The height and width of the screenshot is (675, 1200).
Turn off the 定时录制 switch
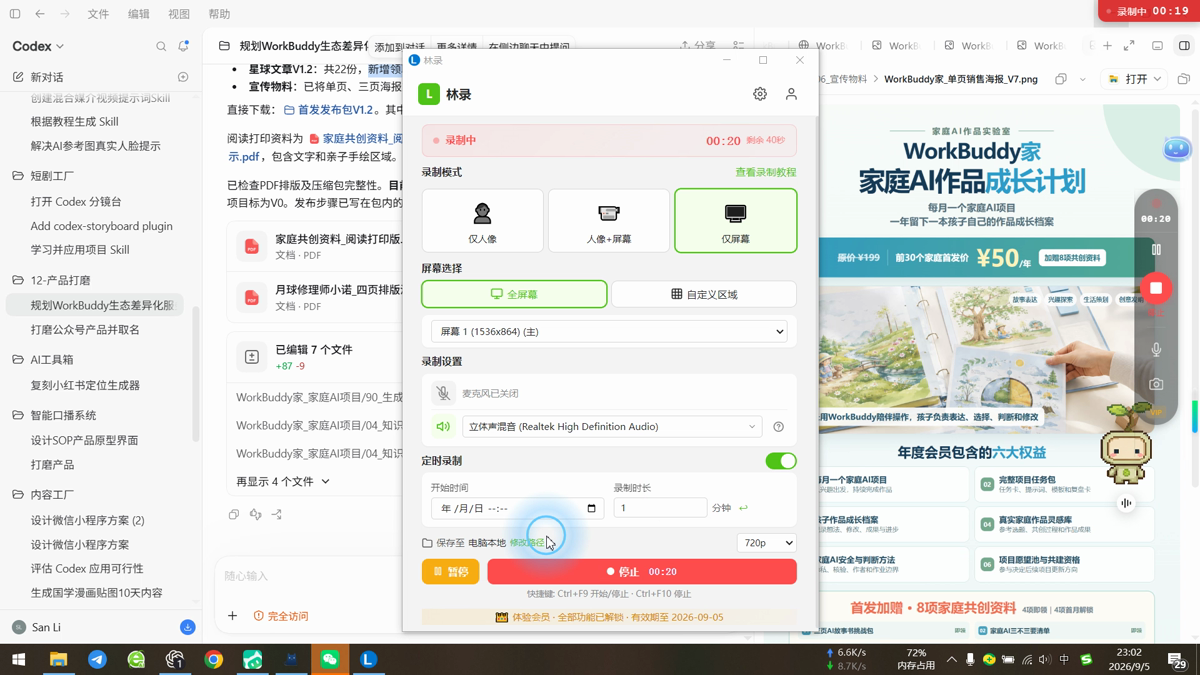coord(781,461)
